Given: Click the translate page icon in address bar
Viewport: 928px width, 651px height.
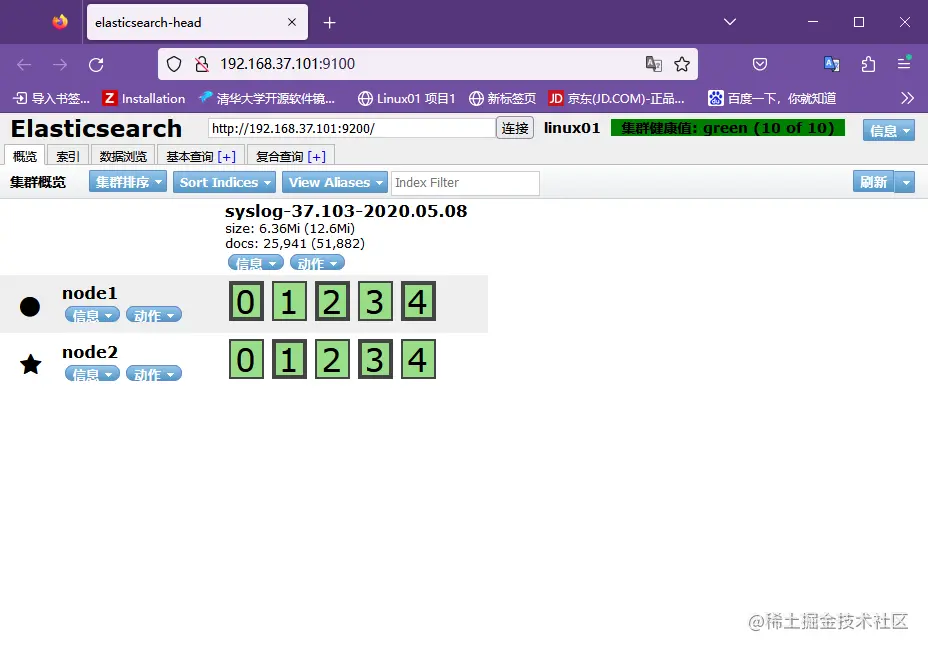Looking at the screenshot, I should coord(653,64).
